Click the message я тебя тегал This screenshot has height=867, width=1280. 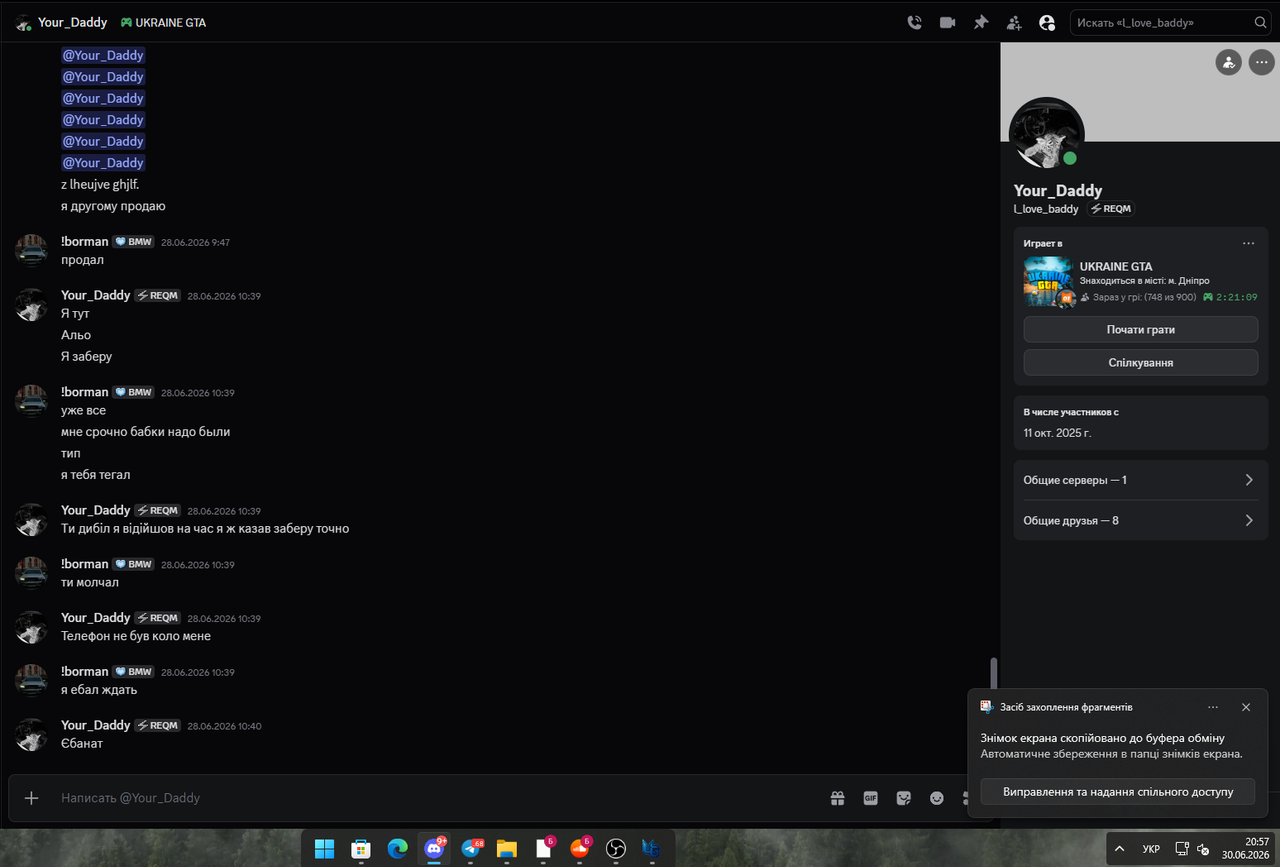[95, 474]
